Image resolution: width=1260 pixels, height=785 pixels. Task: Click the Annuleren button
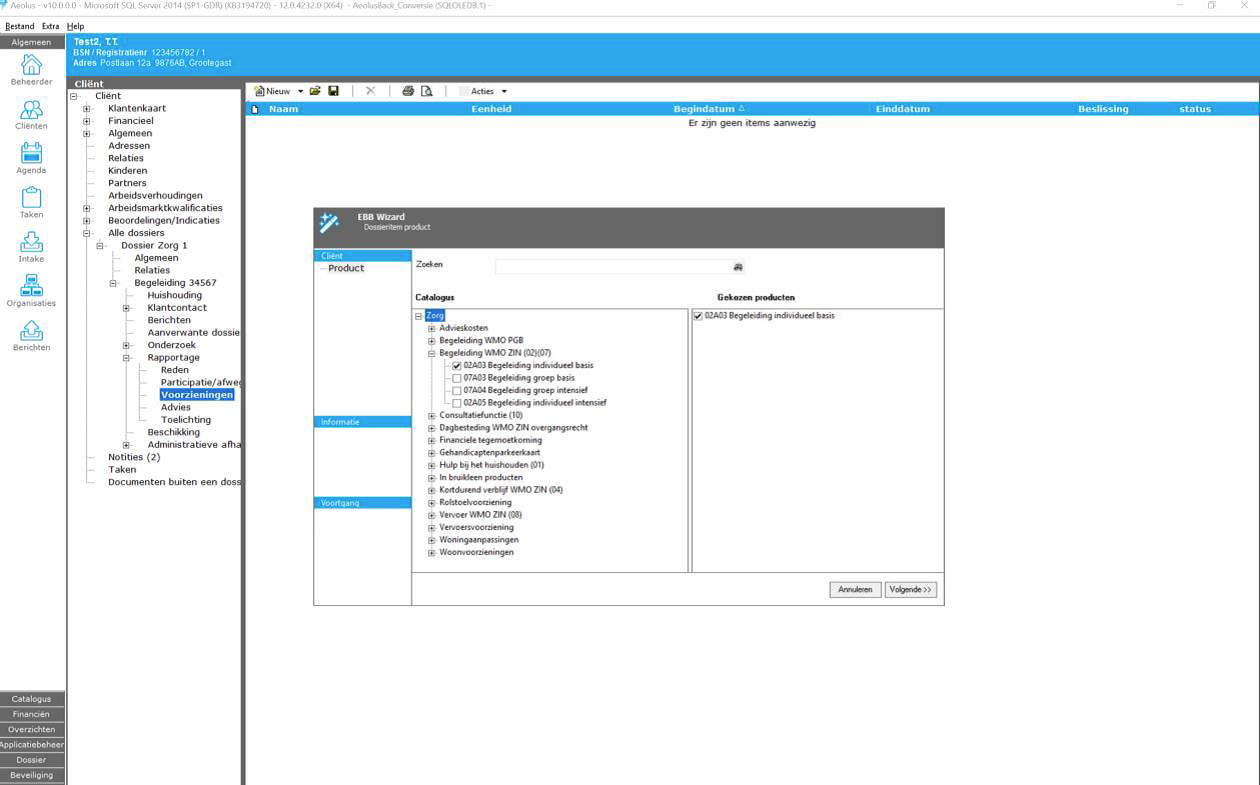[855, 590]
